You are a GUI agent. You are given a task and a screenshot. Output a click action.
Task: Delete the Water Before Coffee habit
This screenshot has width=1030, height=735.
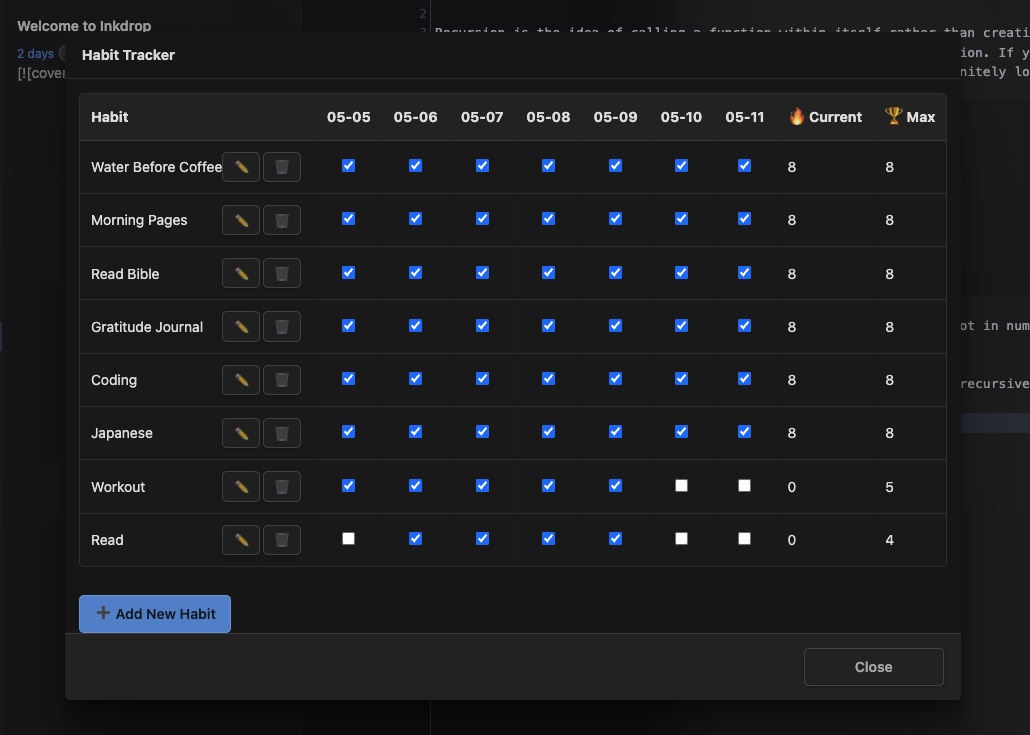click(282, 167)
